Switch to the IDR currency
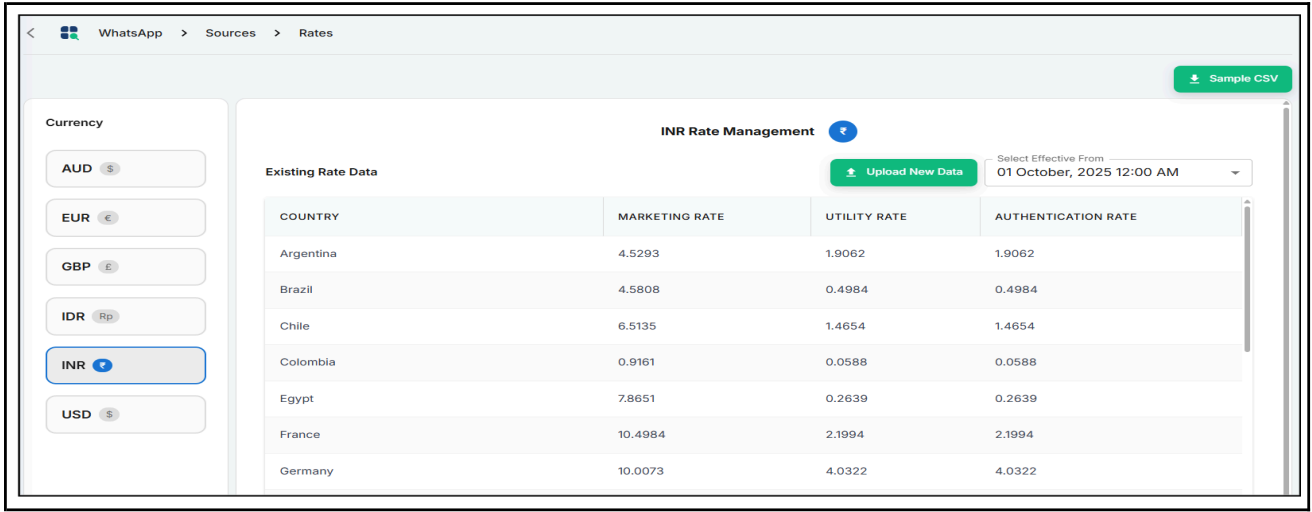 126,316
